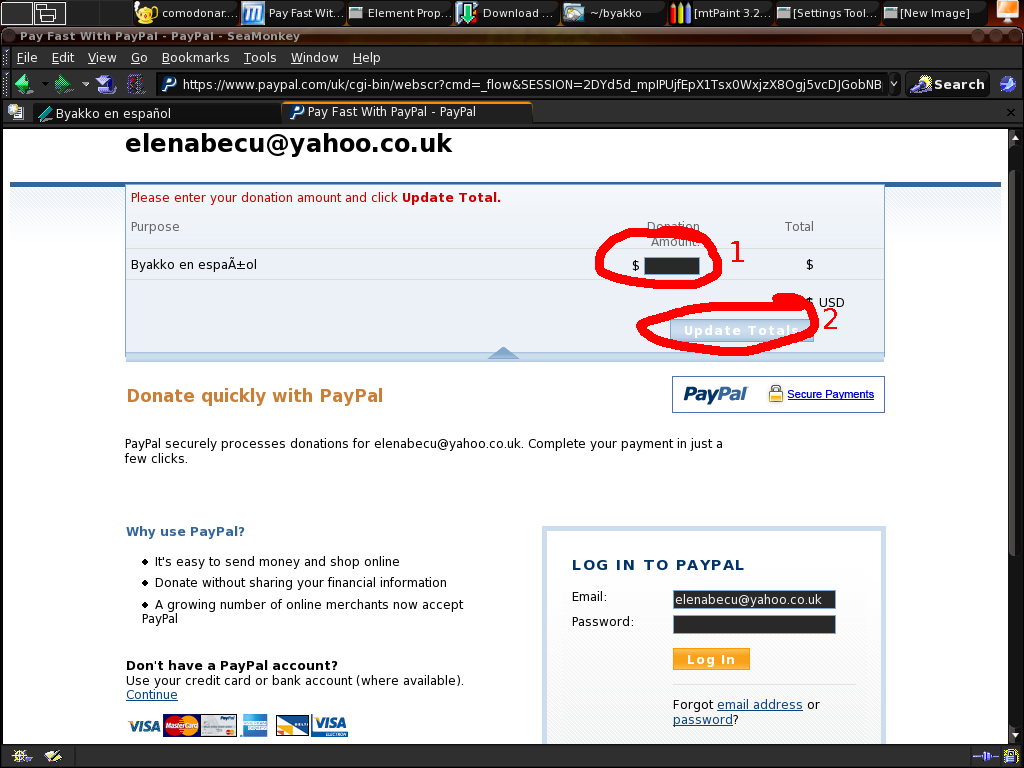The height and width of the screenshot is (768, 1024).
Task: Open the Back button history dropdown arrow
Action: [x=44, y=84]
